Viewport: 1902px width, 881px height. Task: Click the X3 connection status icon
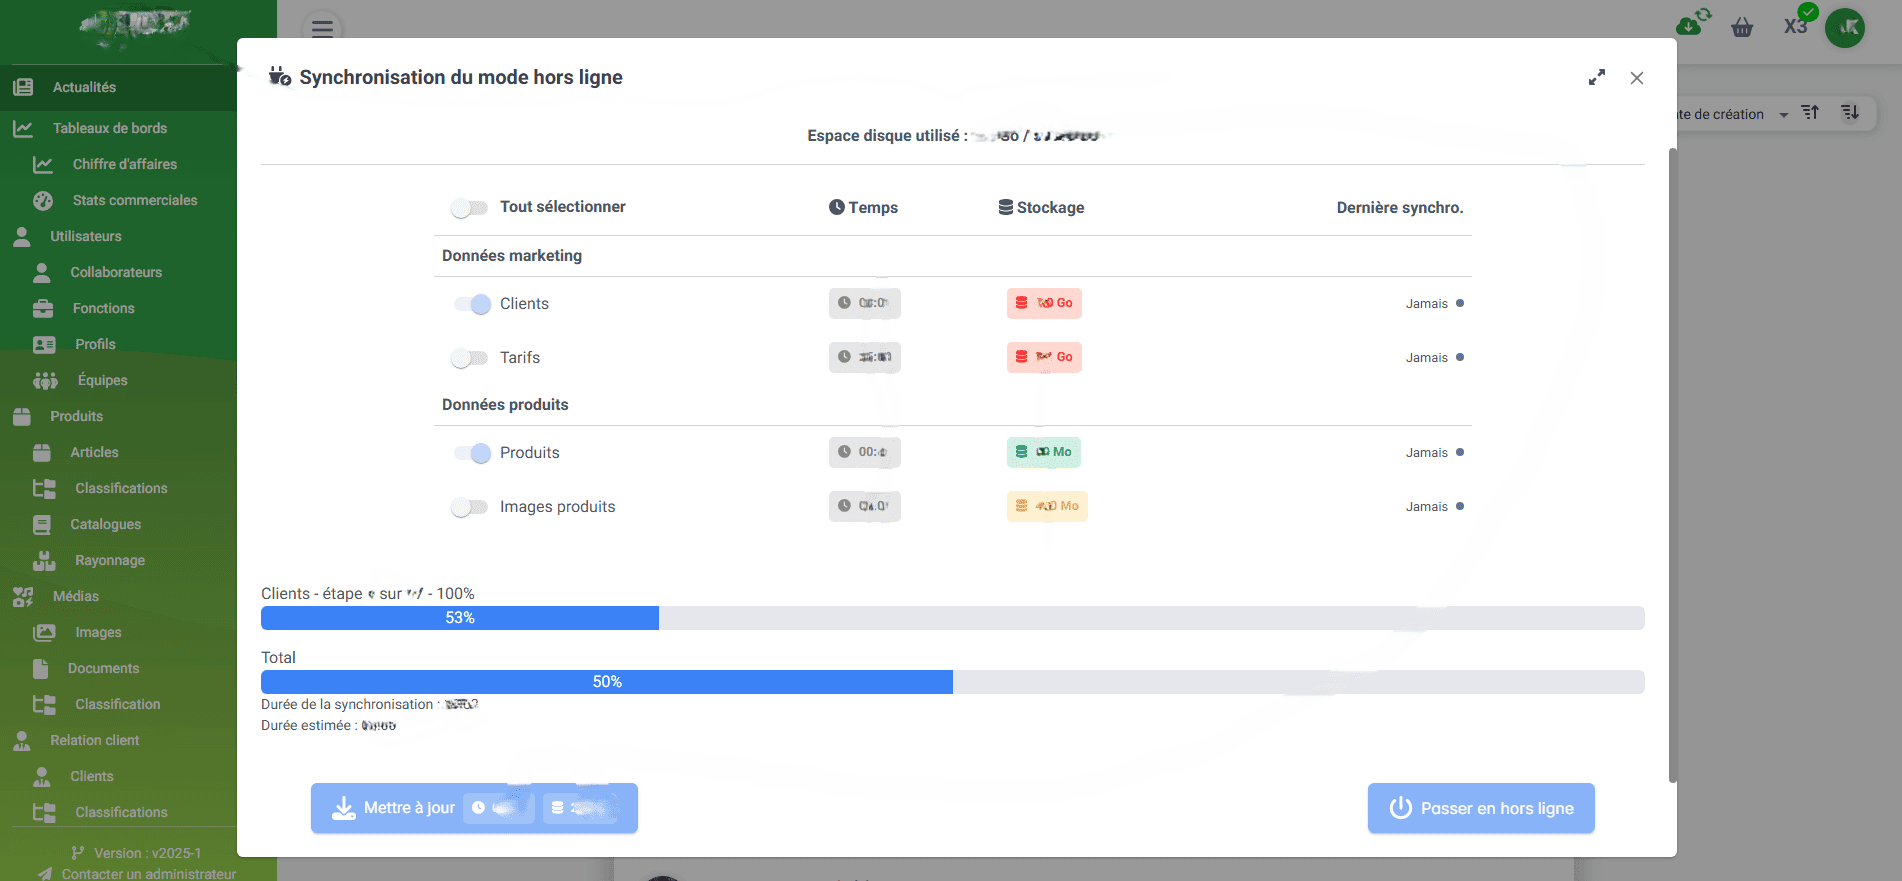click(1798, 22)
